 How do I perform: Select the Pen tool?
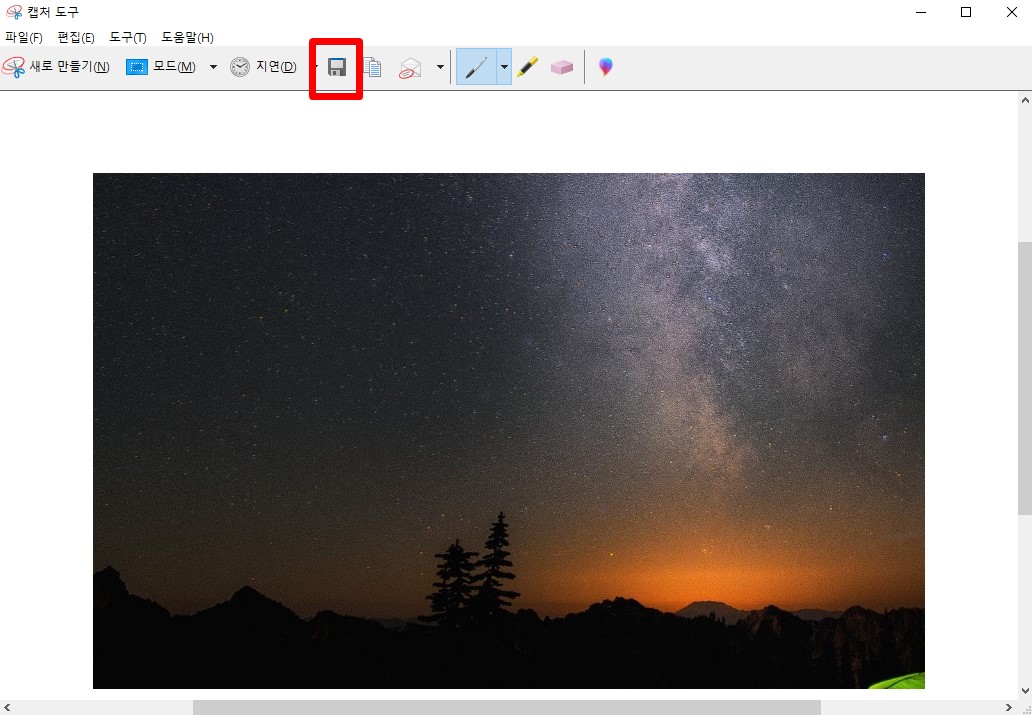(x=476, y=66)
